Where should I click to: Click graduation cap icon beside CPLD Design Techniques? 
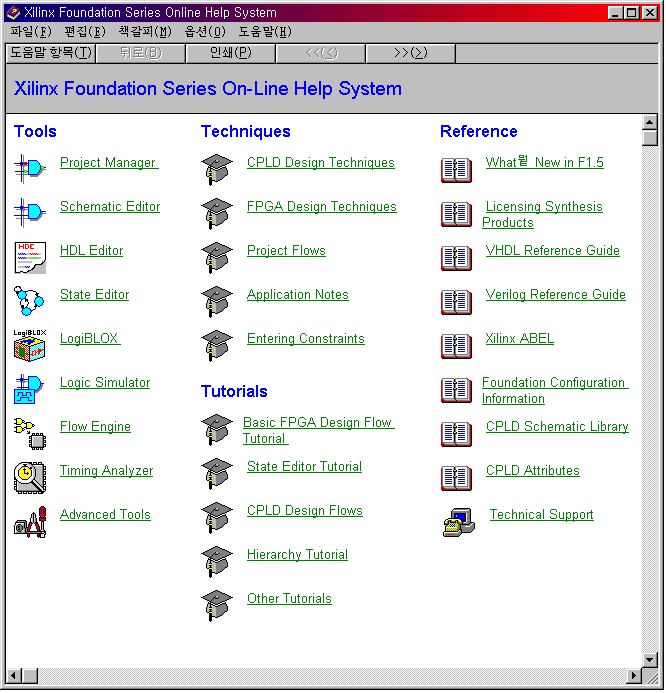point(217,170)
